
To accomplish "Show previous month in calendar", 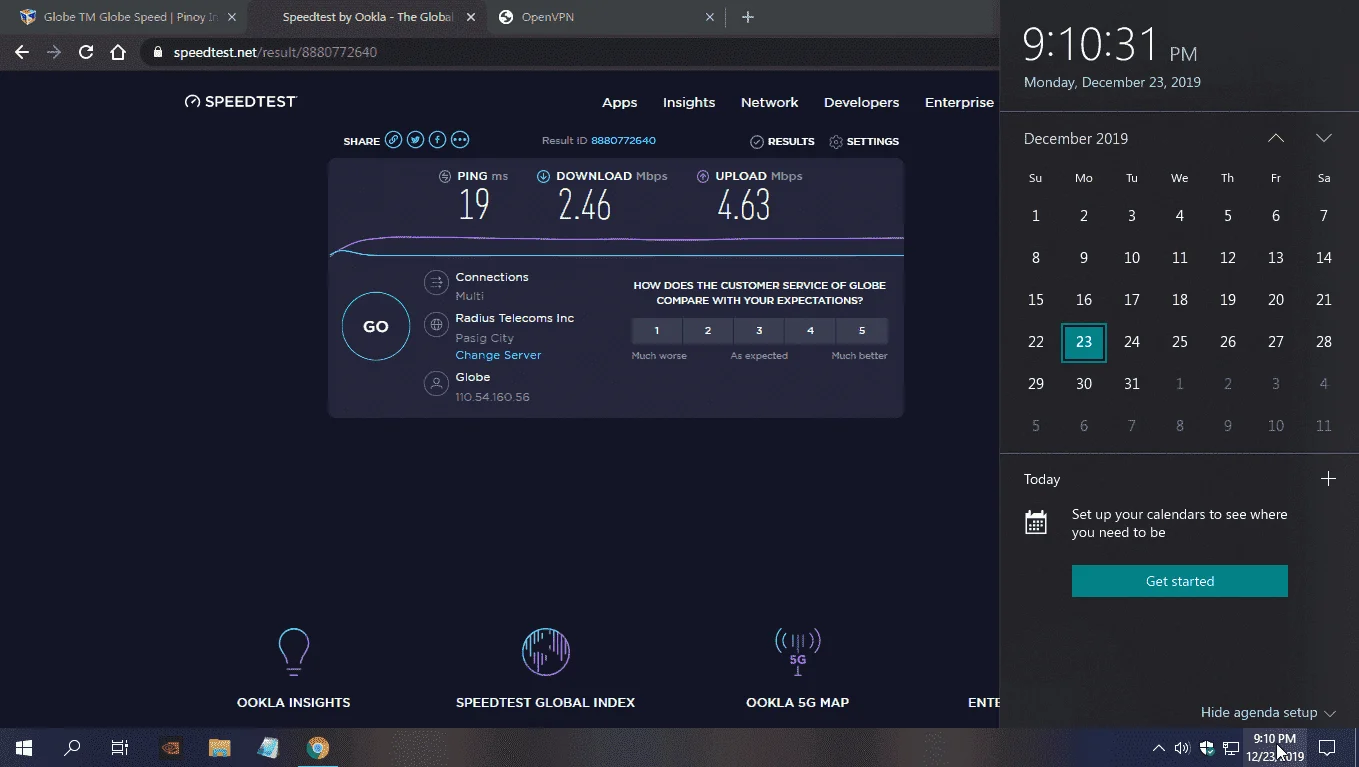I will pos(1276,138).
